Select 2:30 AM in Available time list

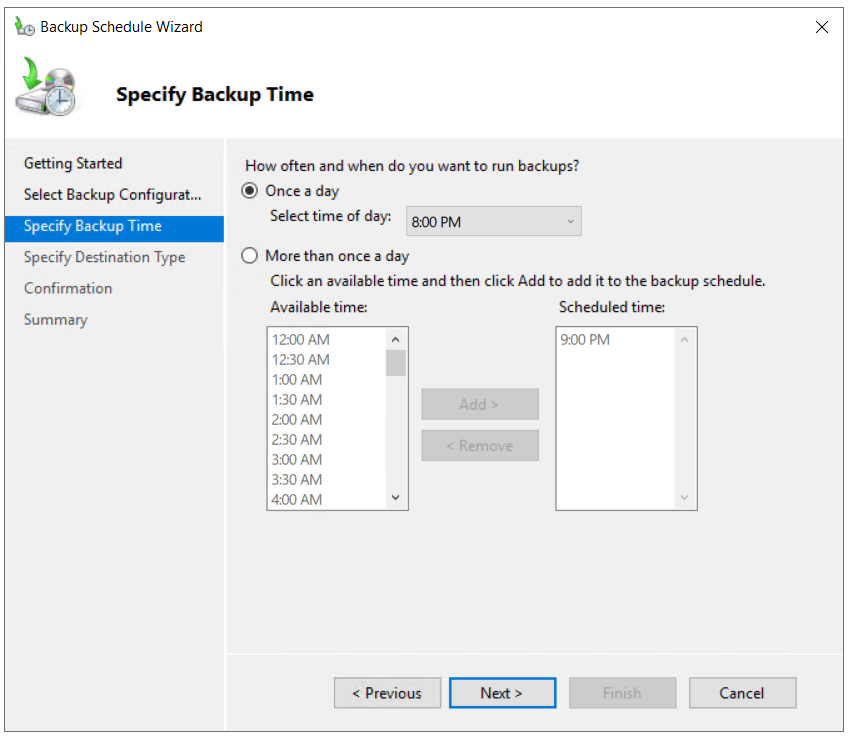click(297, 440)
